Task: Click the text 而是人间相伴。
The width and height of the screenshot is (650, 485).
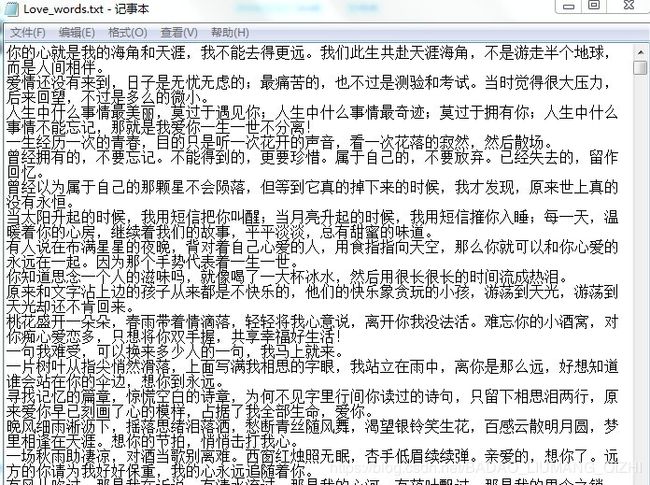Action: (x=56, y=68)
